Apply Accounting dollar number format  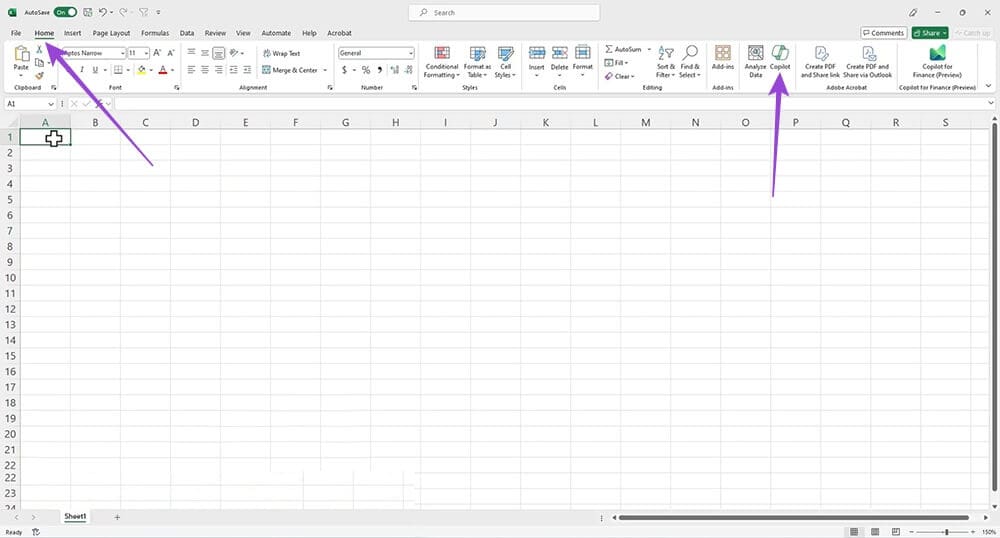344,70
